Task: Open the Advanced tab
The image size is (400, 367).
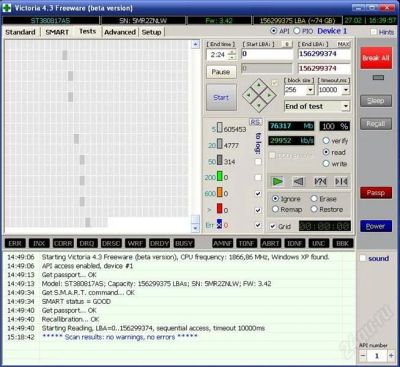Action: click(120, 32)
